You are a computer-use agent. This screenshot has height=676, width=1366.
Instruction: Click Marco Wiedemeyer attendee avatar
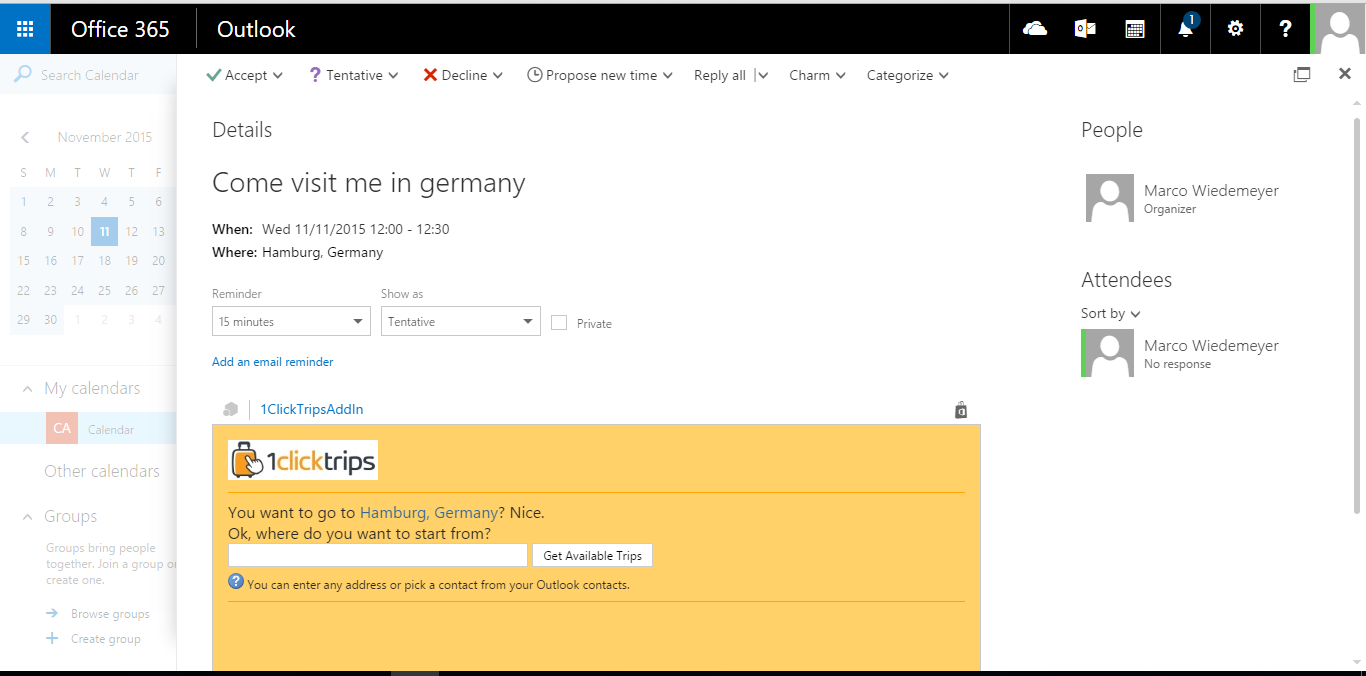1110,353
